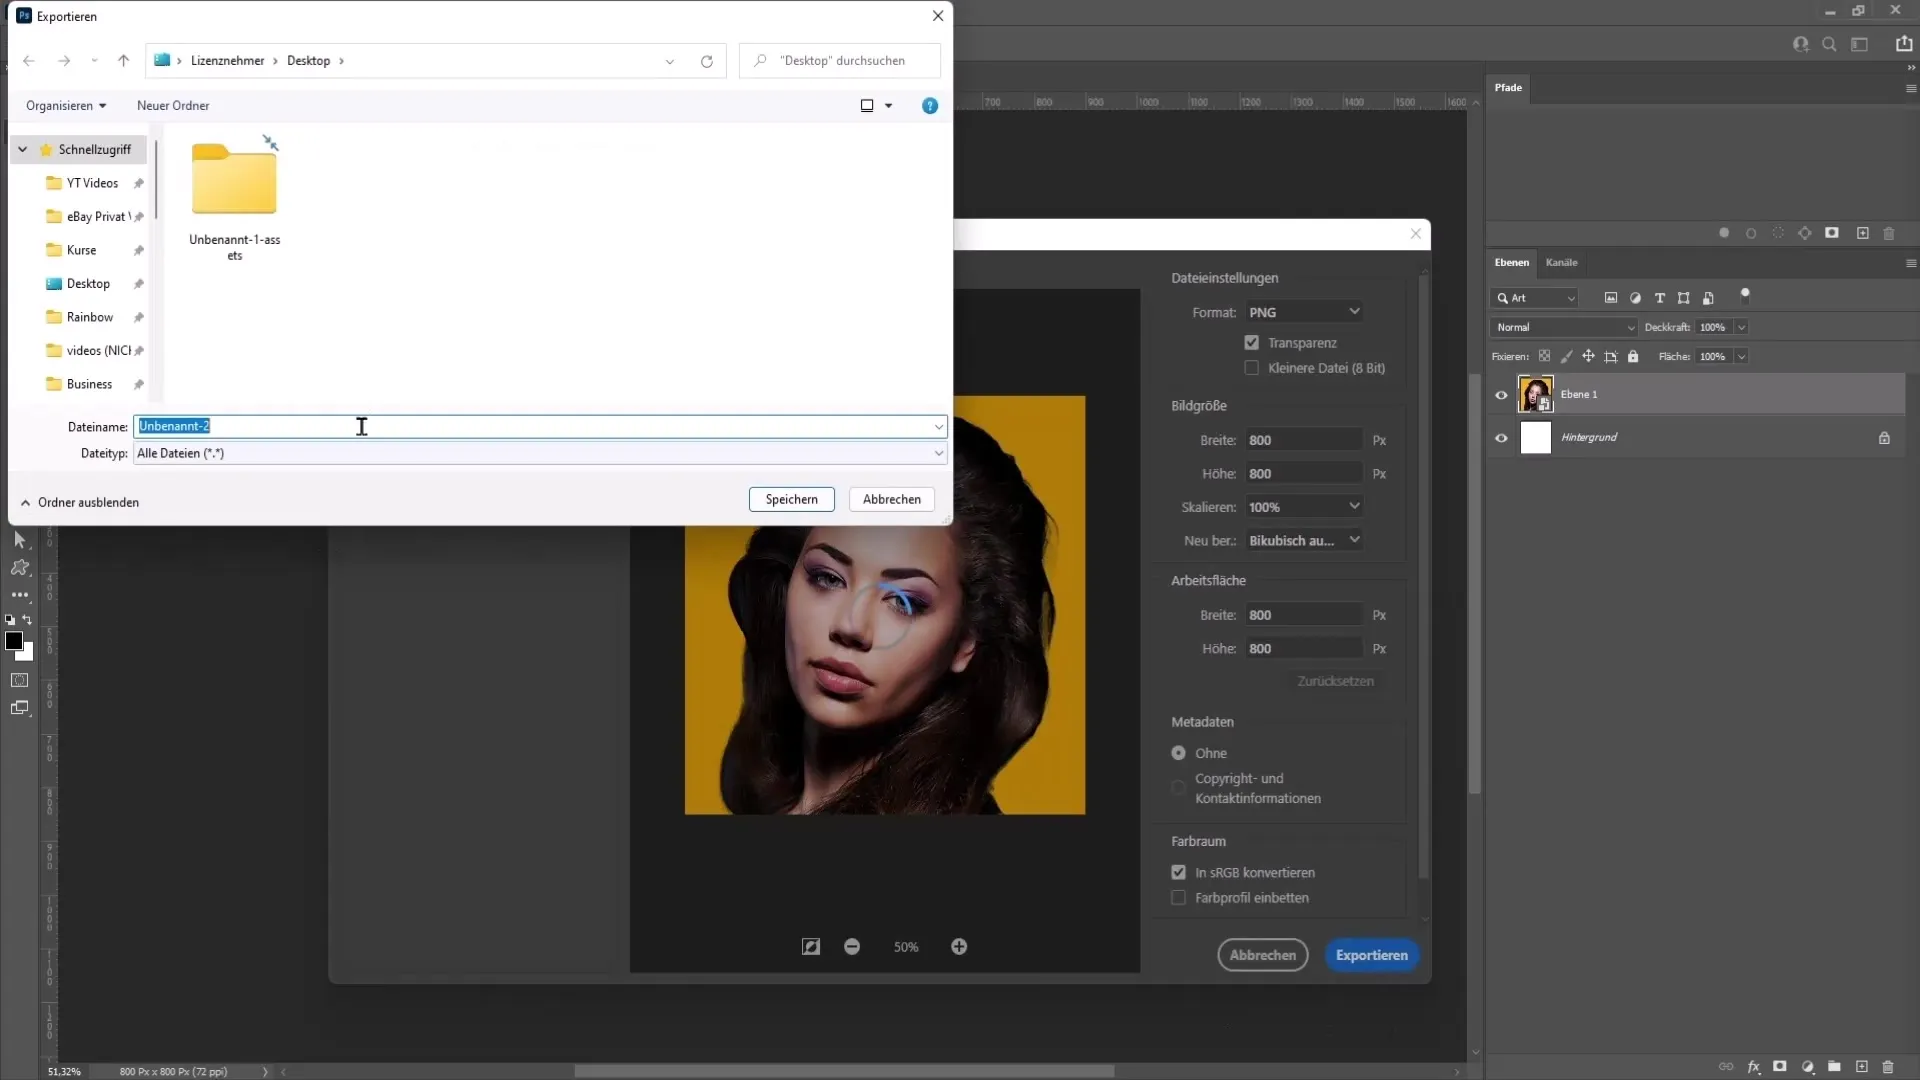The image size is (1920, 1080).
Task: Open the Normal blend mode dropdown
Action: [x=1564, y=327]
